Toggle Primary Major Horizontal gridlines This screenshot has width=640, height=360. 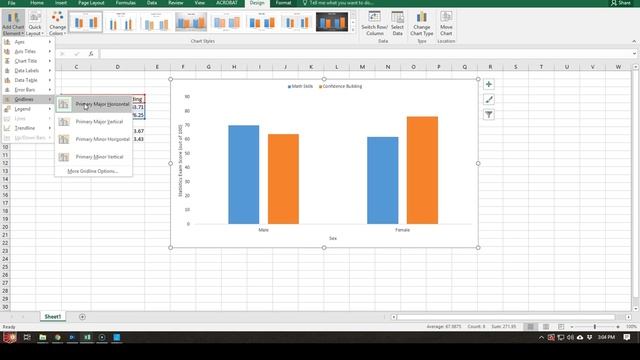pos(93,104)
